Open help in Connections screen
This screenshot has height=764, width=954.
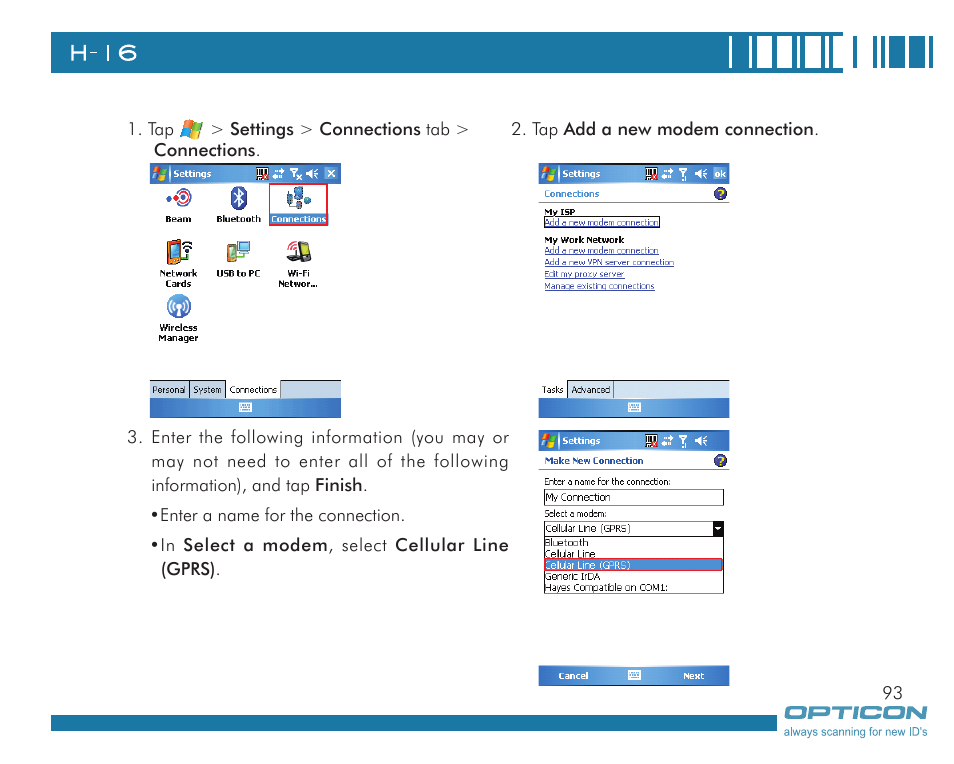coord(720,193)
